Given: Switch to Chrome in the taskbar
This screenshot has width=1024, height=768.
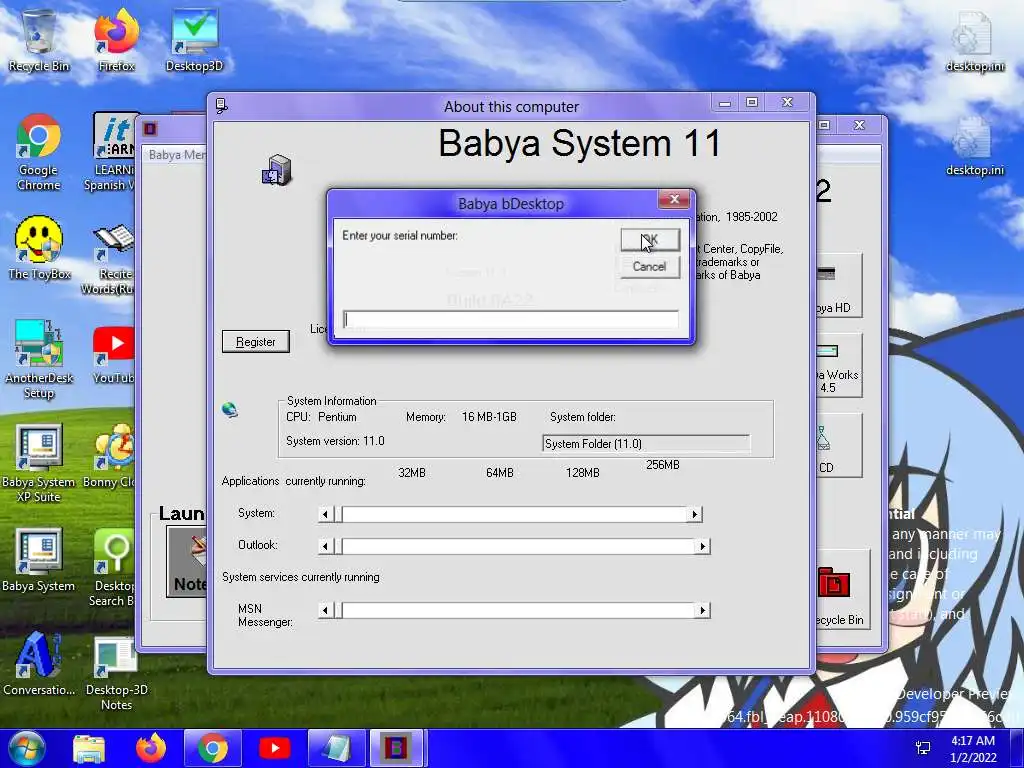Looking at the screenshot, I should click(212, 748).
